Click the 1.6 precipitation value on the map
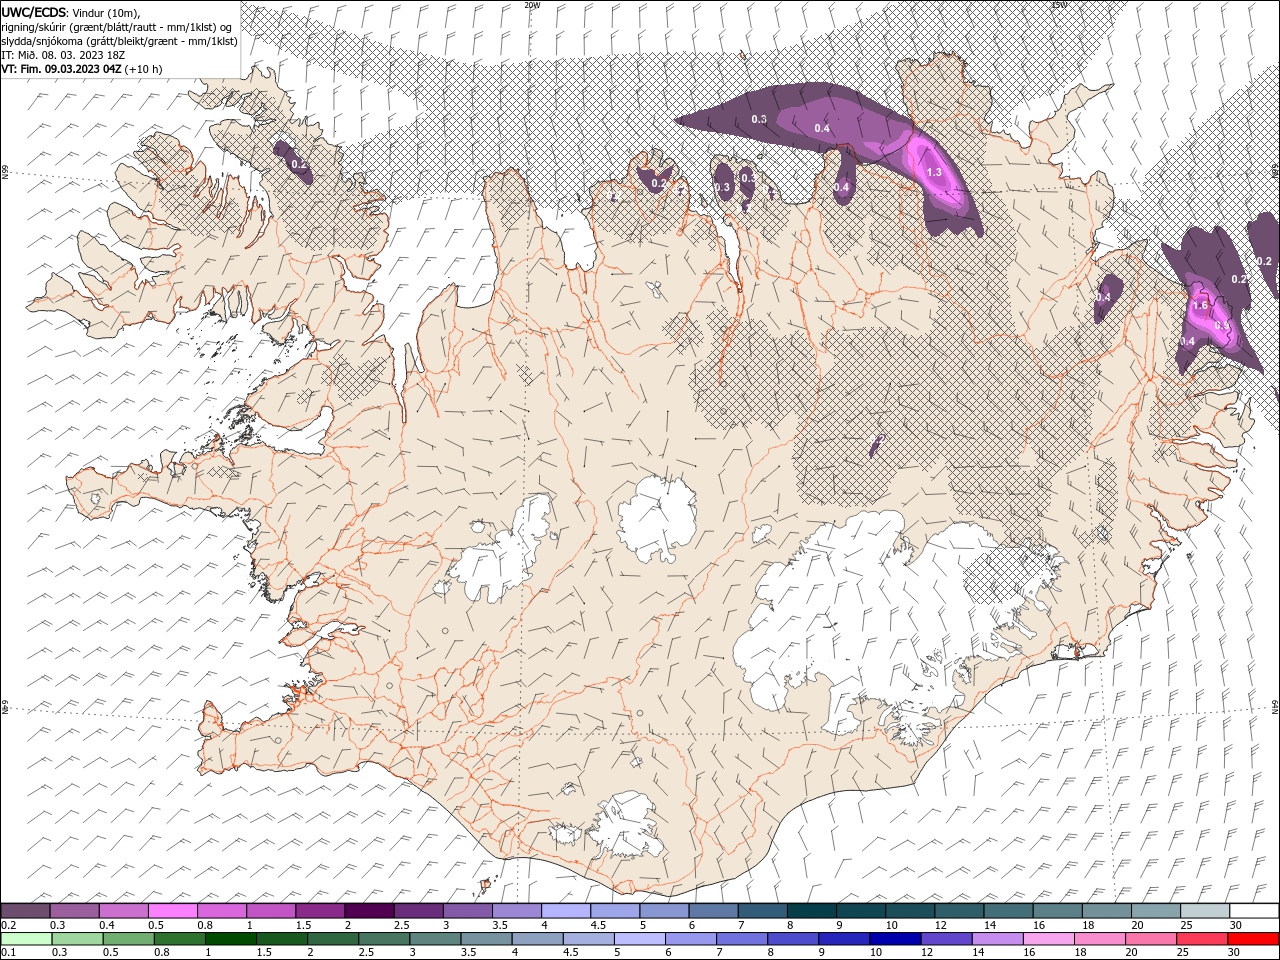The image size is (1280, 960). tap(1201, 304)
